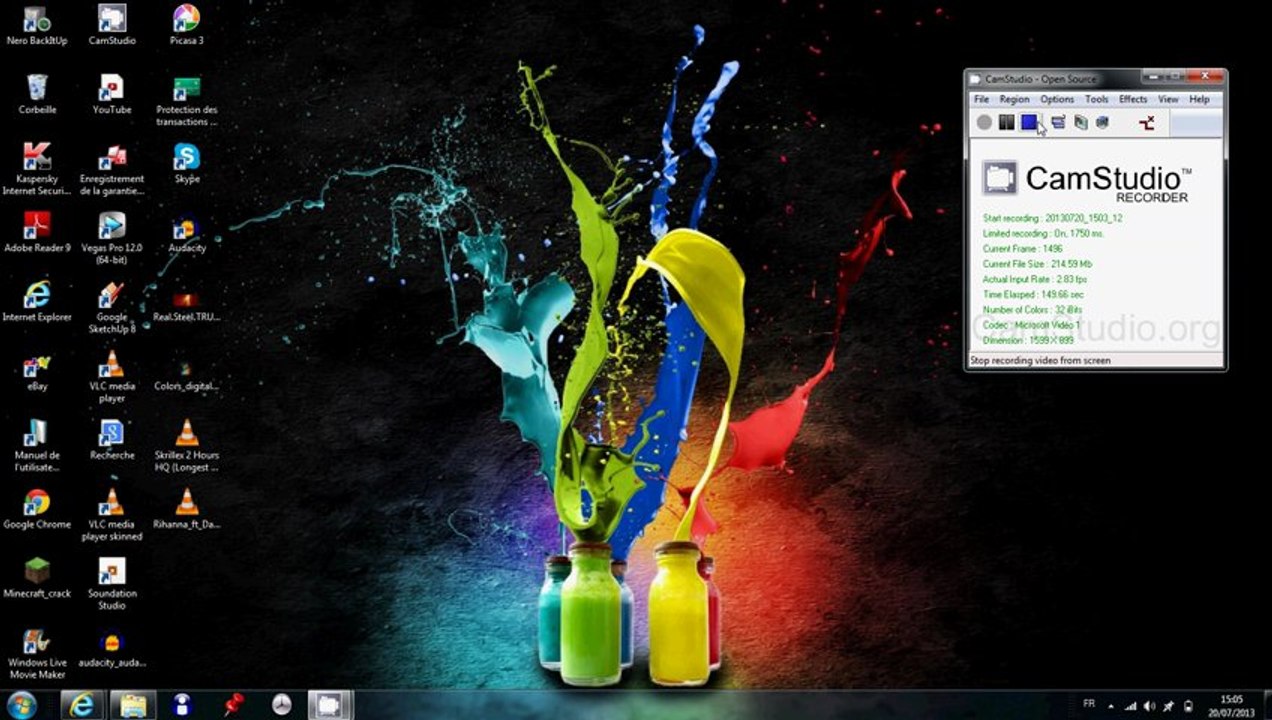Select the Rihanna_ft_Da file icon

point(187,508)
